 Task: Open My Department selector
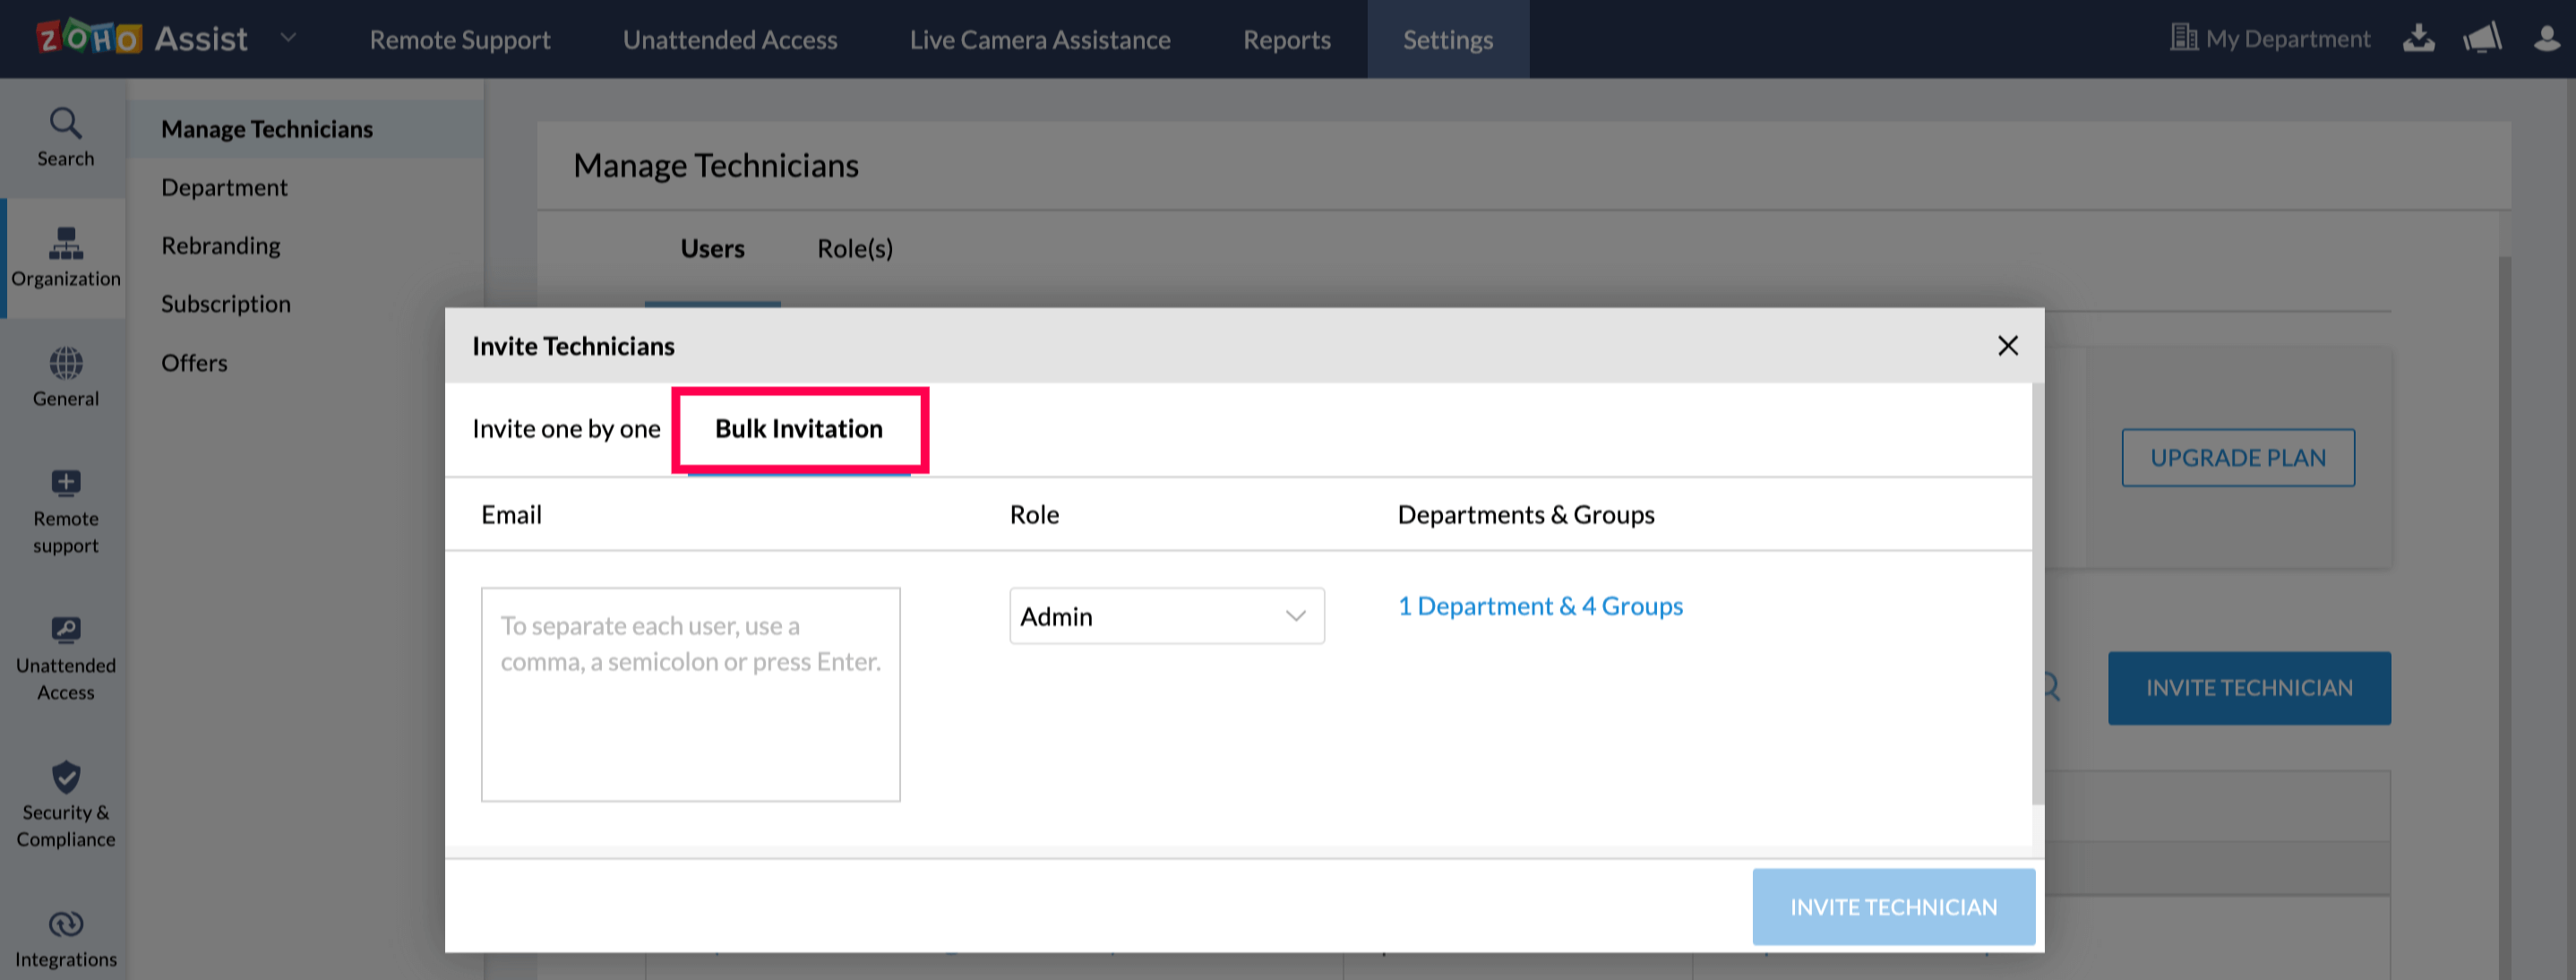(2270, 39)
